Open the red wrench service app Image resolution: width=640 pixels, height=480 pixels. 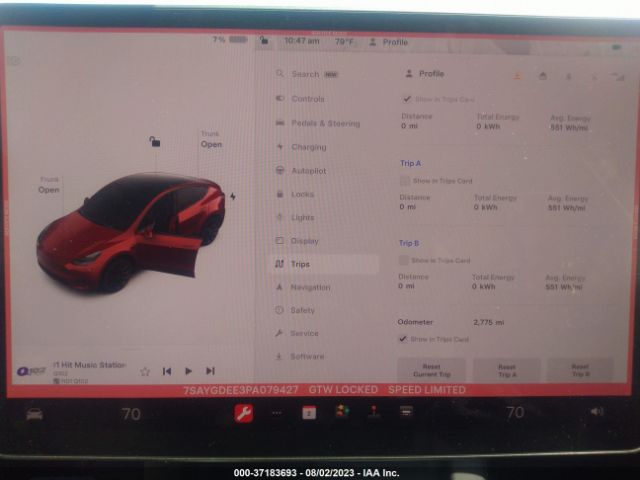coord(244,413)
